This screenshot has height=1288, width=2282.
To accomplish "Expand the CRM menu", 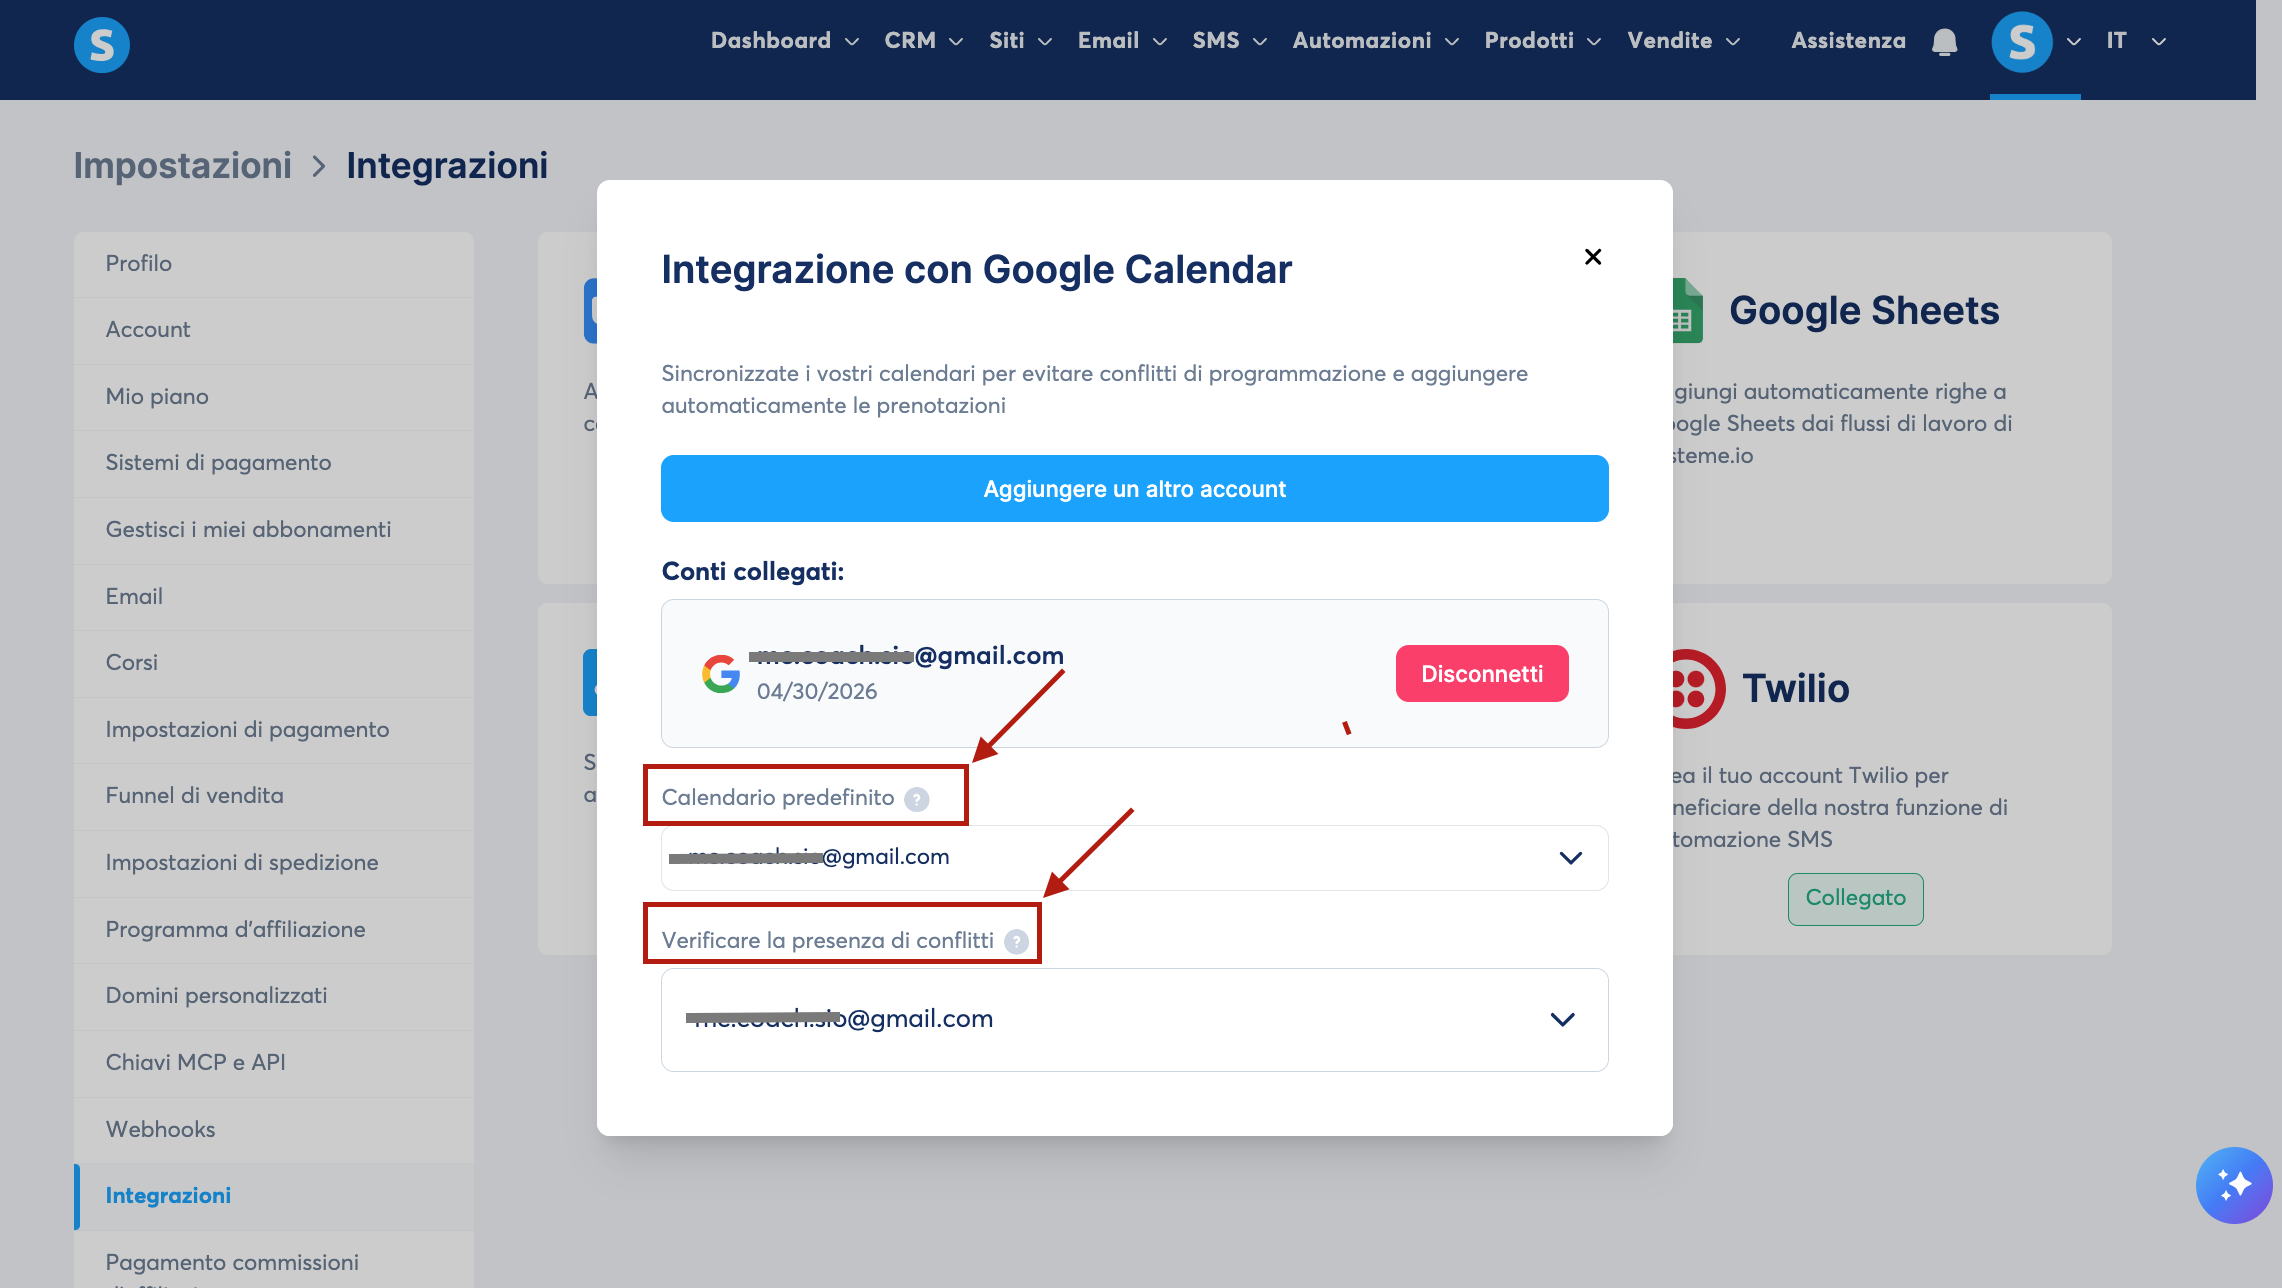I will point(924,41).
